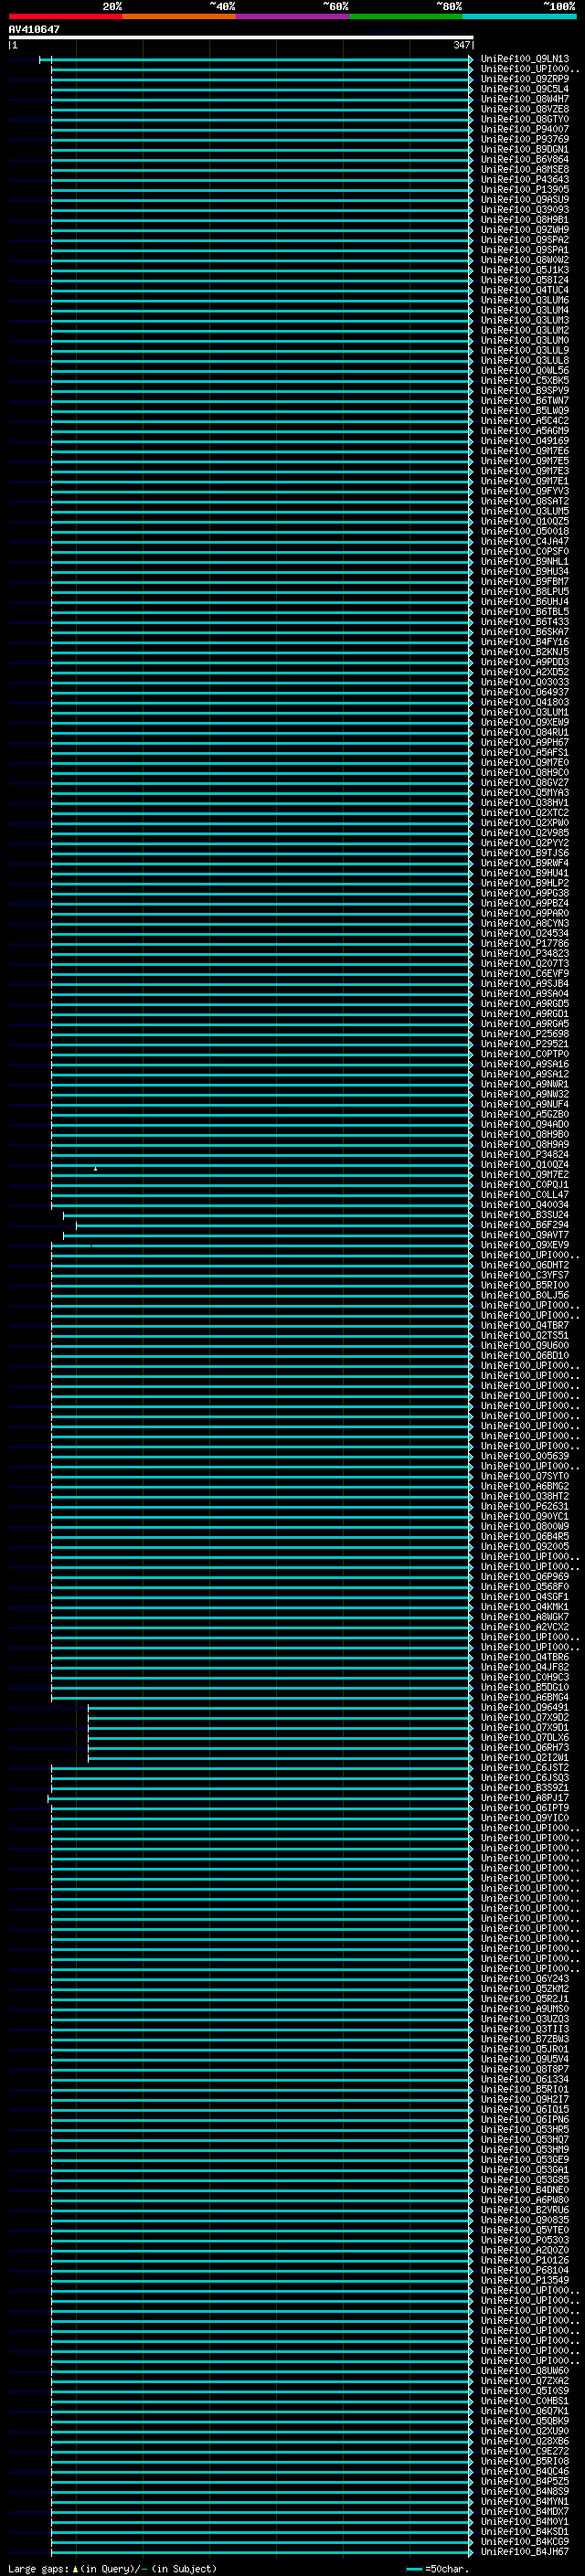The height and width of the screenshot is (2576, 585).
Task: Select hit label UniRef100_P13905
Action: (x=525, y=190)
